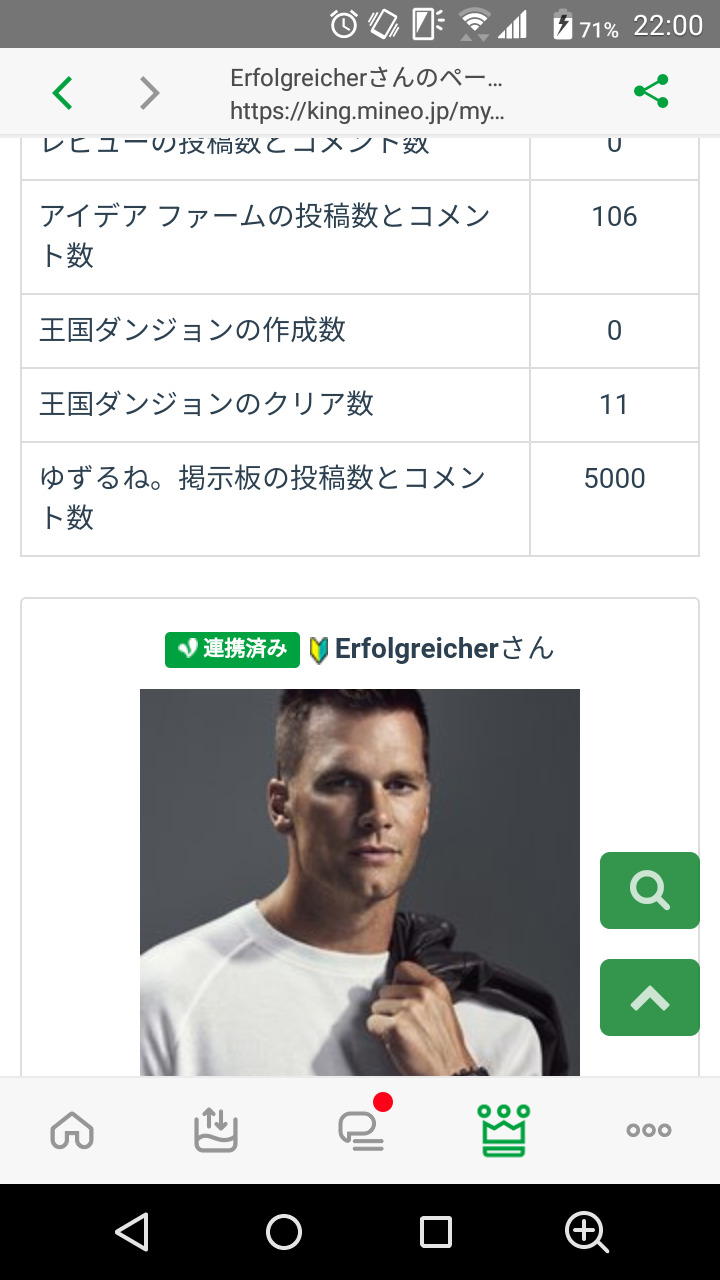The image size is (720, 1280).
Task: Open the data gift tray icon
Action: pyautogui.click(x=215, y=1131)
